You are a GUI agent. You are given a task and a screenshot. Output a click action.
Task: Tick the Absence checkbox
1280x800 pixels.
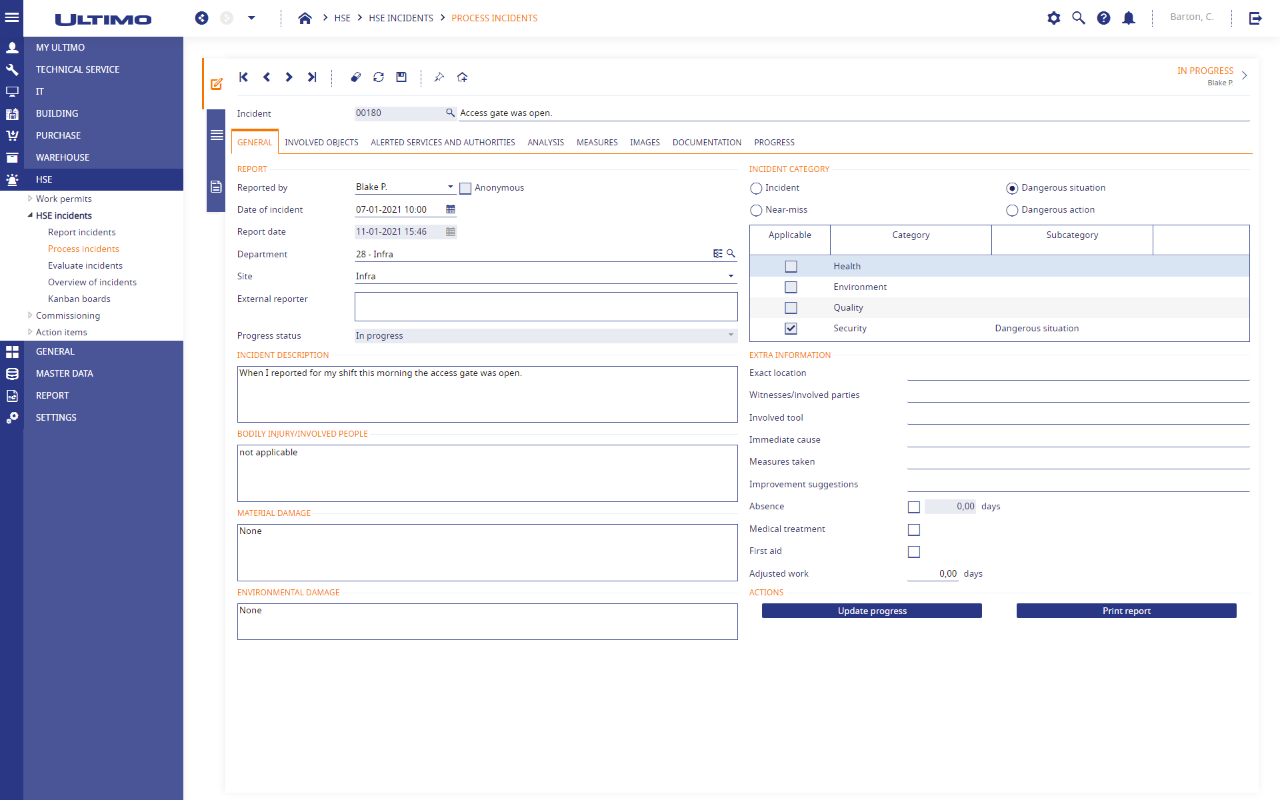point(914,507)
